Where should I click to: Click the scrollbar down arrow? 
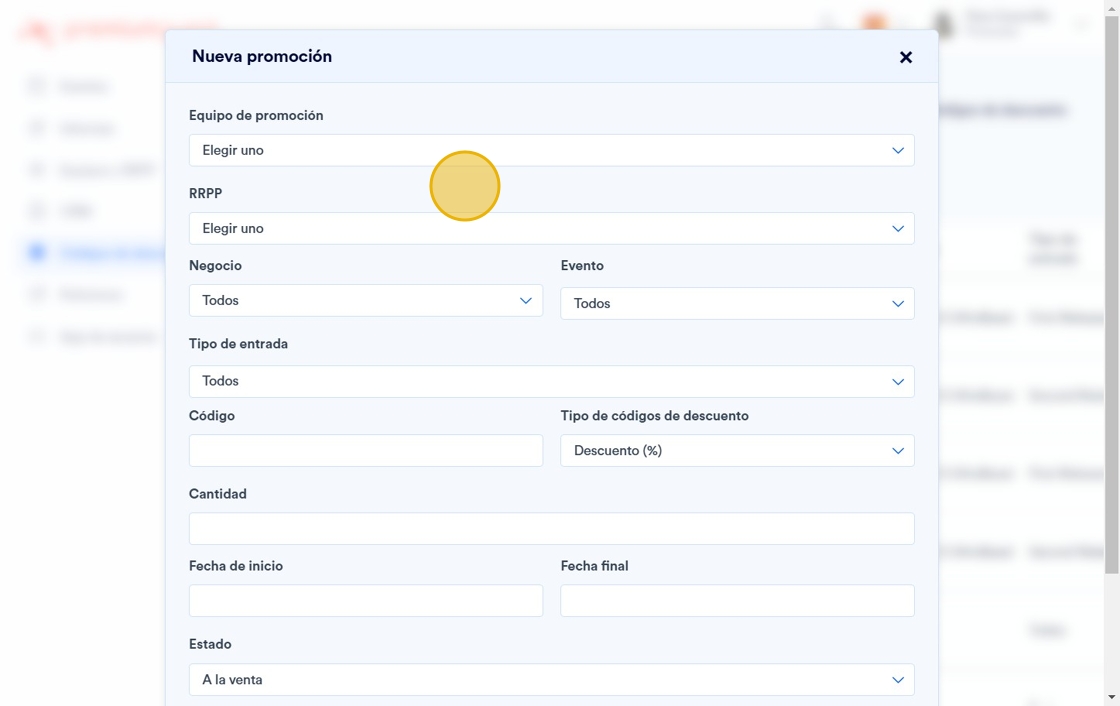coord(1111,697)
